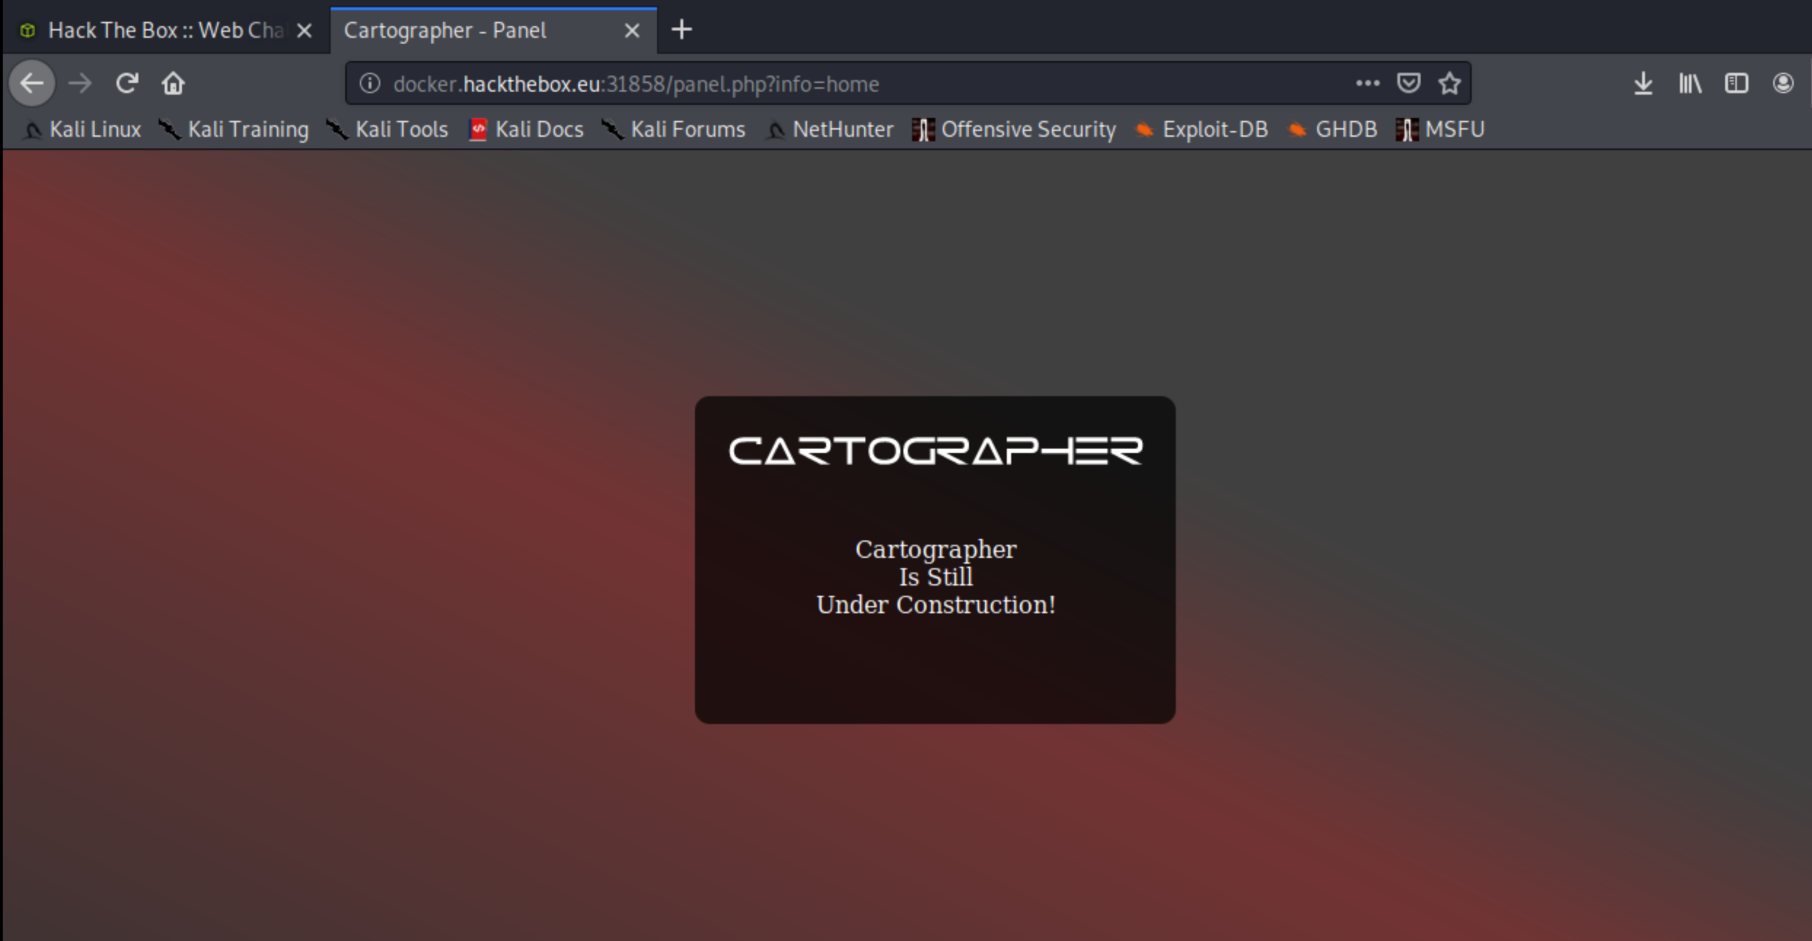Open Firefox account menu
The height and width of the screenshot is (941, 1812).
[1783, 83]
